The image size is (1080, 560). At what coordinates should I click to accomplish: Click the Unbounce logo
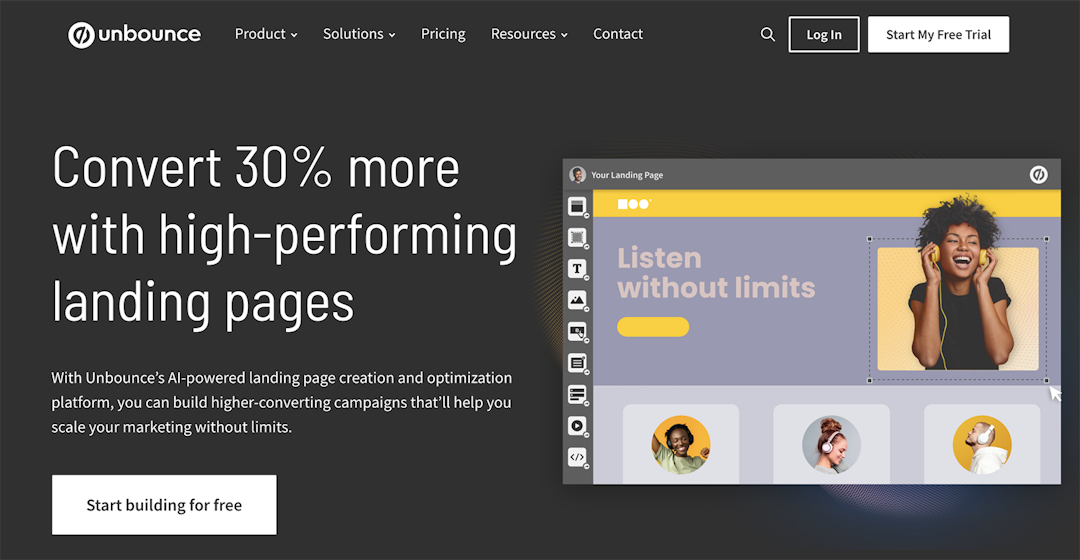[134, 34]
